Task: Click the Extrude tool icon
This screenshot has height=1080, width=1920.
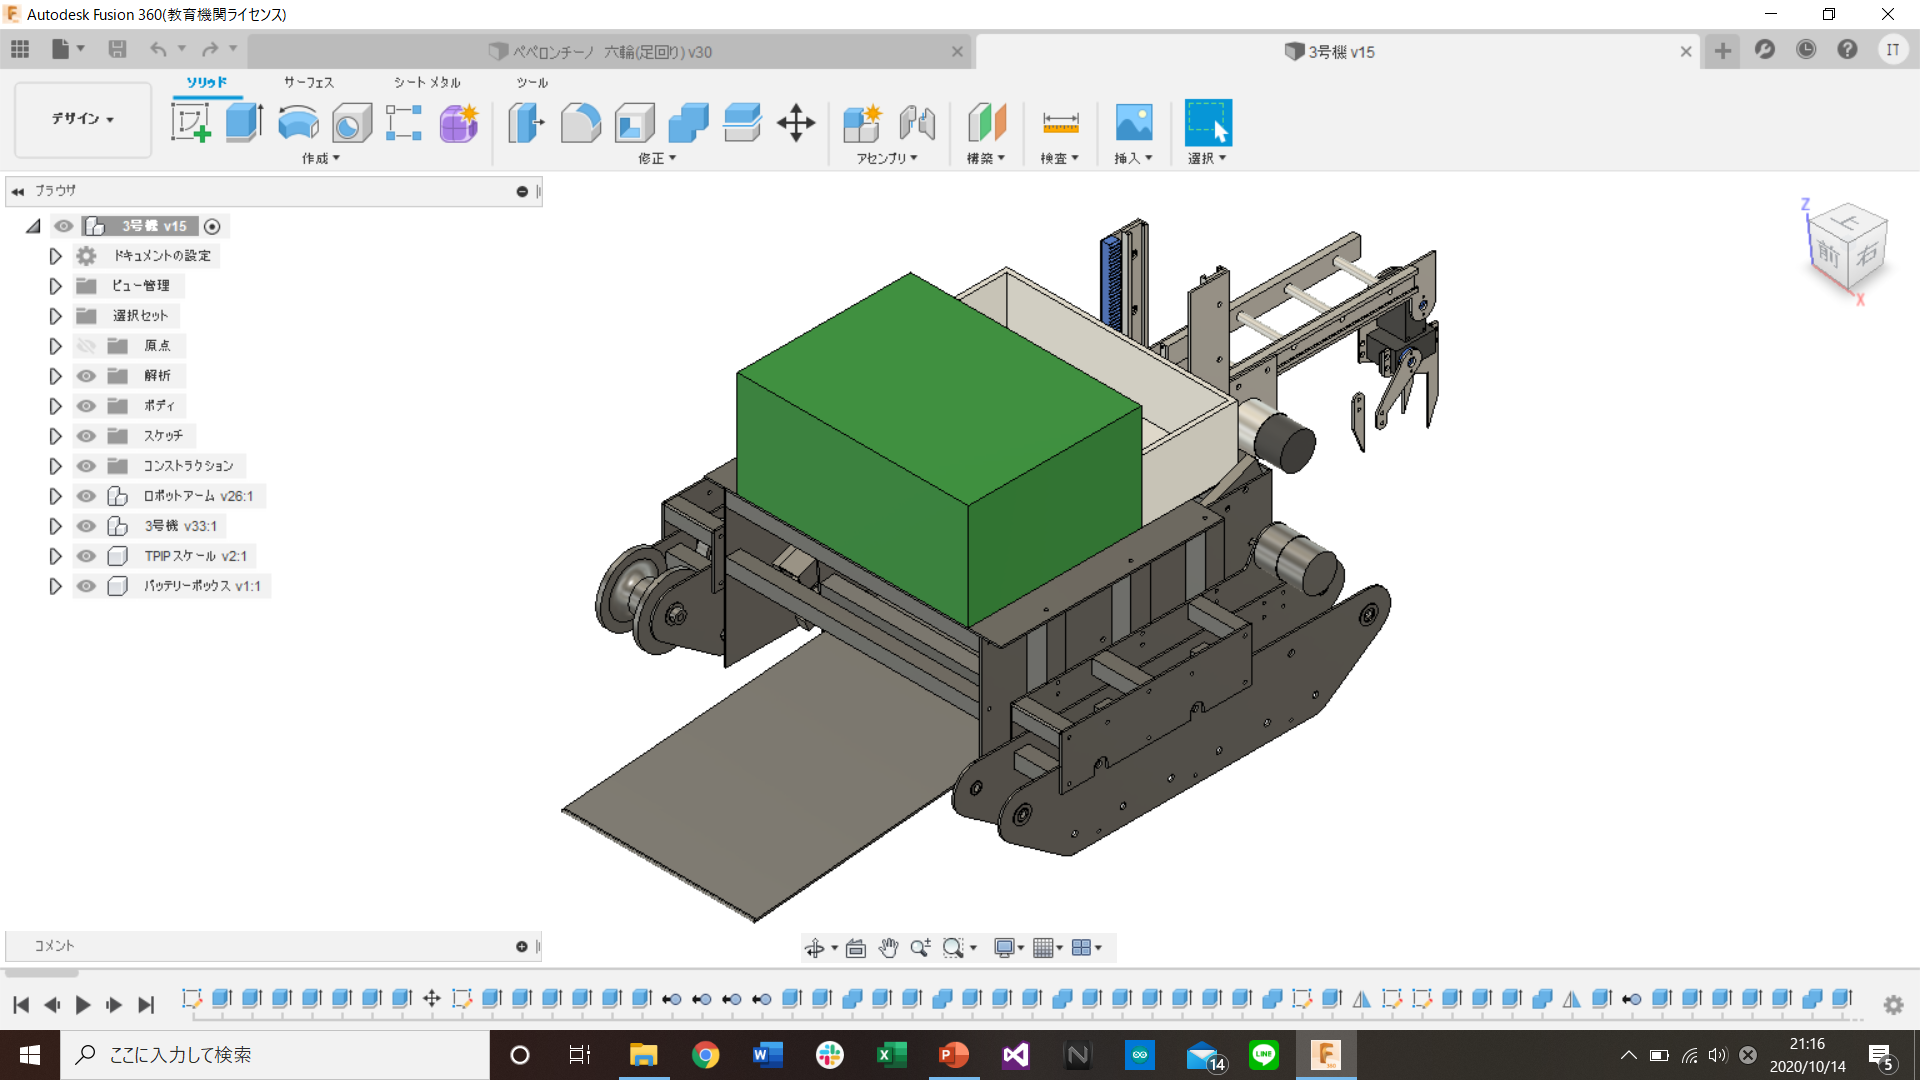Action: pos(244,123)
